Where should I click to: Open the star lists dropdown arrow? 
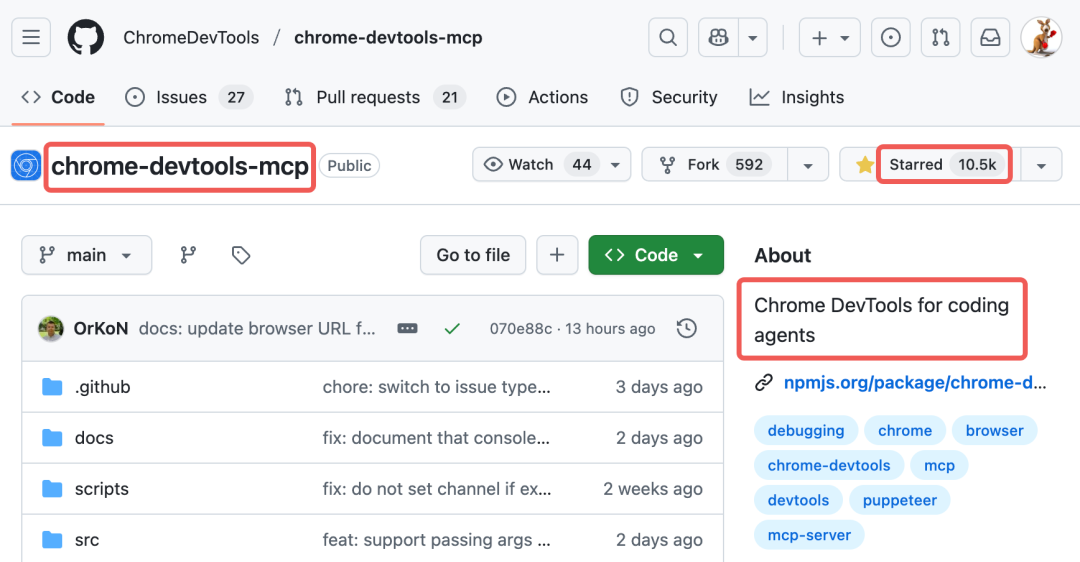1041,165
